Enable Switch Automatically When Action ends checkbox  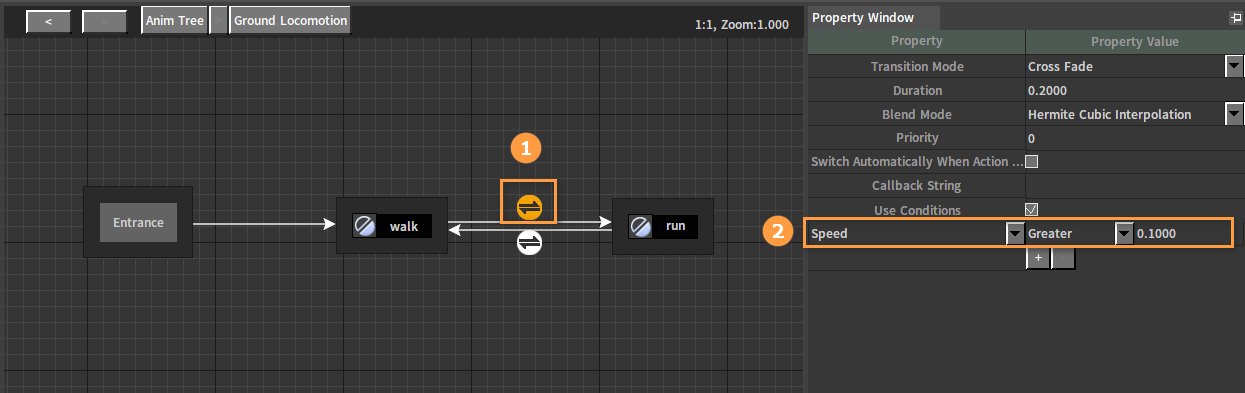(x=1032, y=161)
